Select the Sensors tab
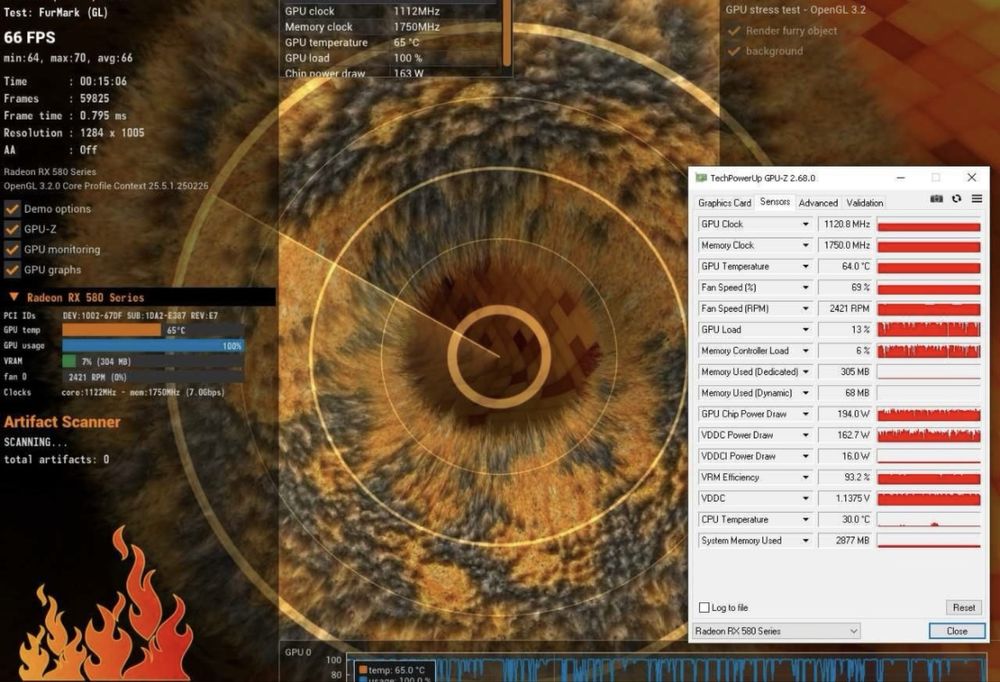Image resolution: width=1000 pixels, height=682 pixels. pos(775,202)
